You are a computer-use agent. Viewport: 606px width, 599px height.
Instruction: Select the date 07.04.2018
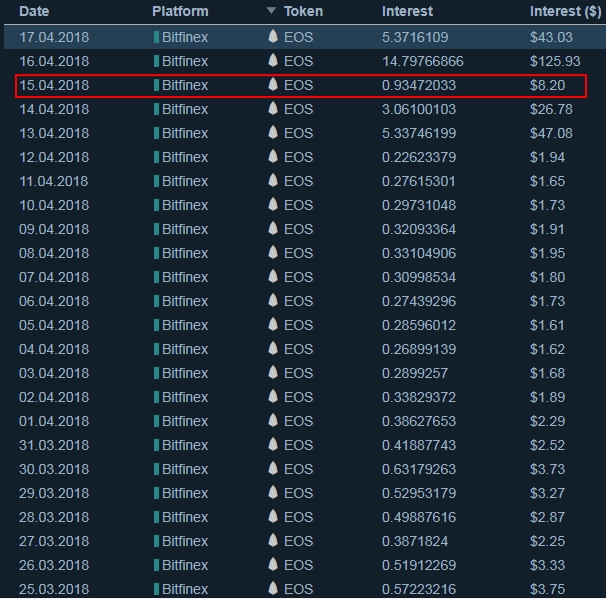pyautogui.click(x=54, y=277)
